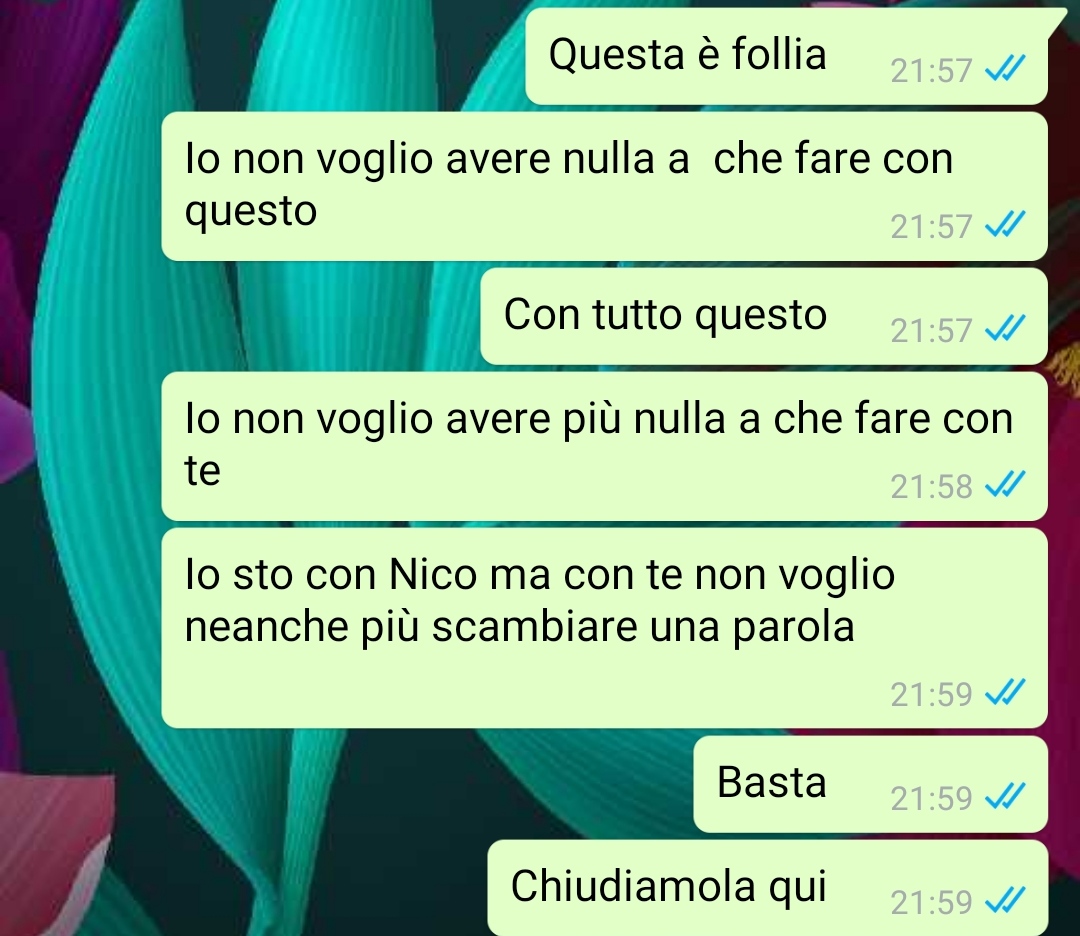Select the message ending with "fare con te"

tap(605, 446)
